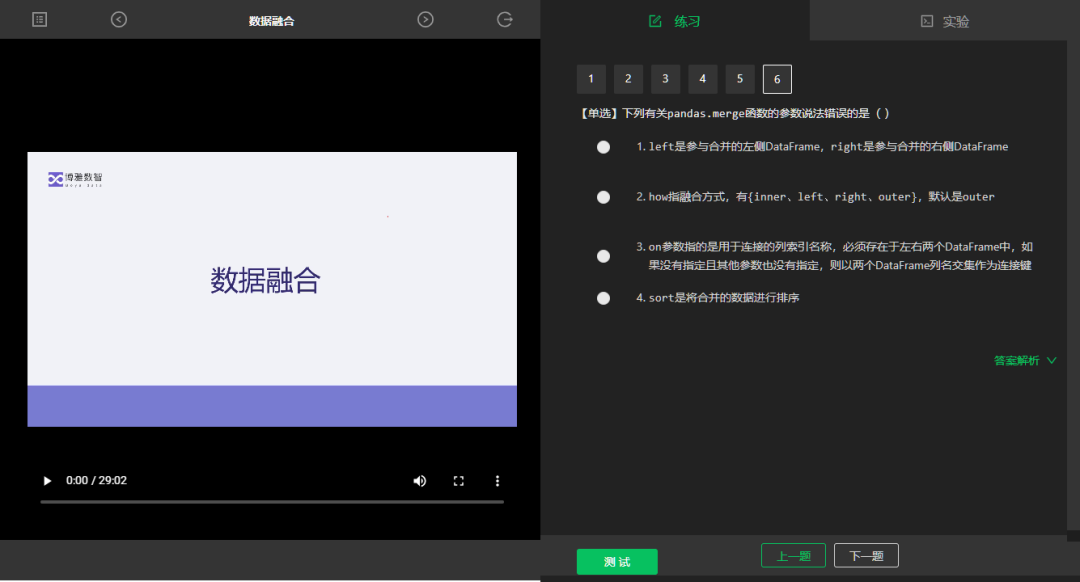Click the question text about pandas.merge
The width and height of the screenshot is (1080, 582).
(x=734, y=114)
